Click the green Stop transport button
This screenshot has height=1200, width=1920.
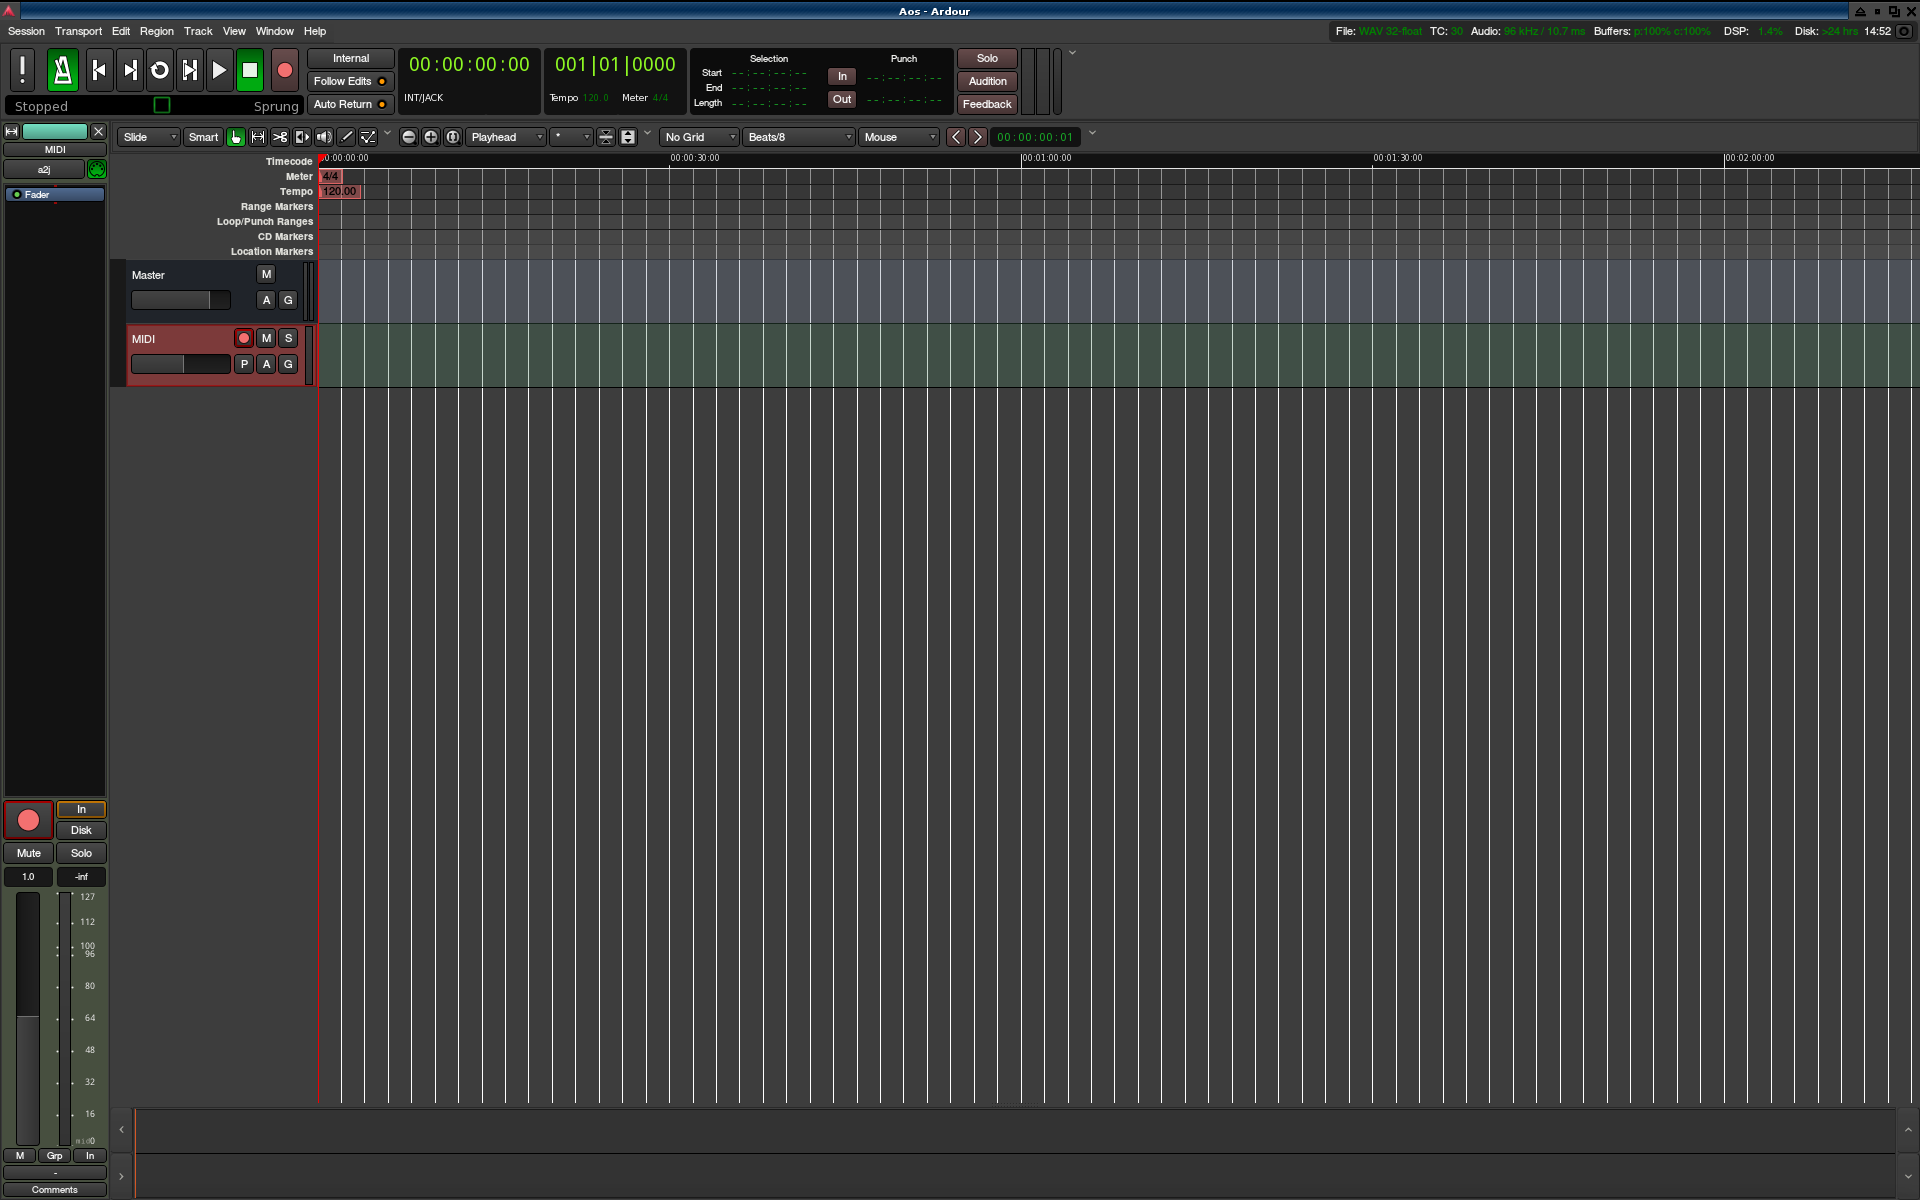click(x=250, y=70)
